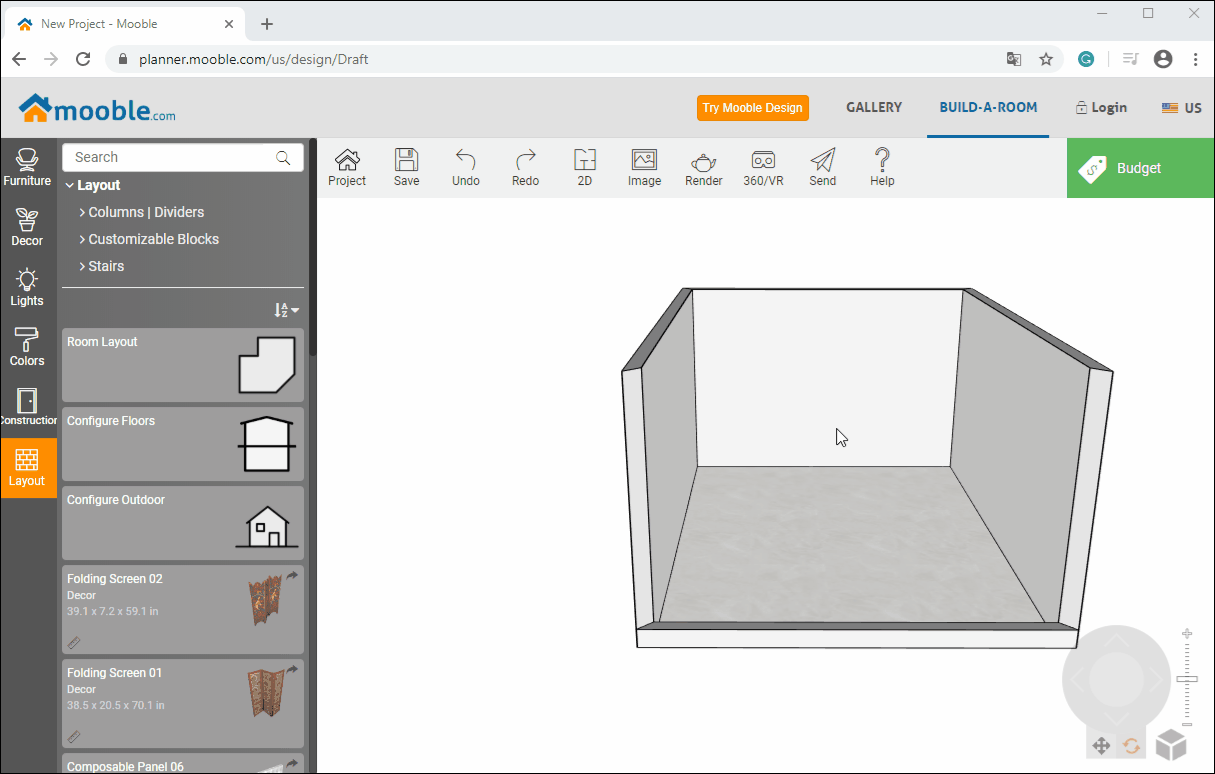Toggle the orbit rotate mode button
Screen dimensions: 1215x774
click(1132, 745)
